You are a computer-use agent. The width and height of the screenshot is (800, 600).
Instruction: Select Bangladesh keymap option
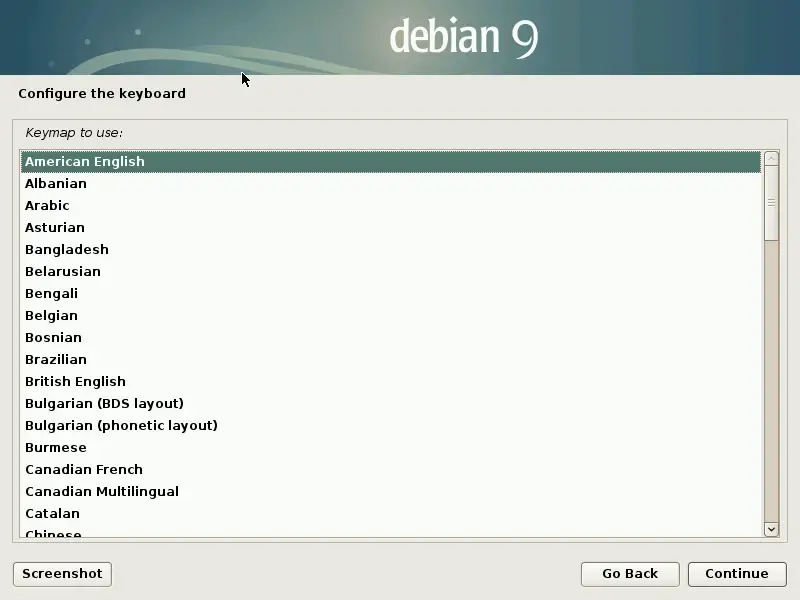coord(67,250)
